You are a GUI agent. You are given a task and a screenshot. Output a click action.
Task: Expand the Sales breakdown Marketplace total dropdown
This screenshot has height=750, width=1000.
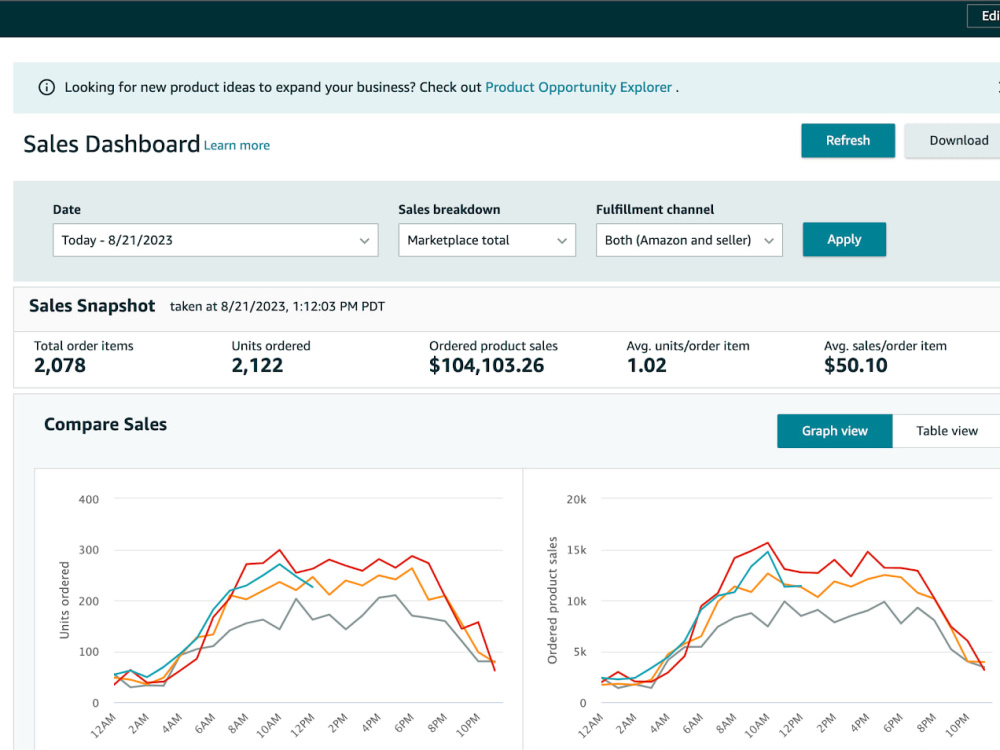point(487,240)
